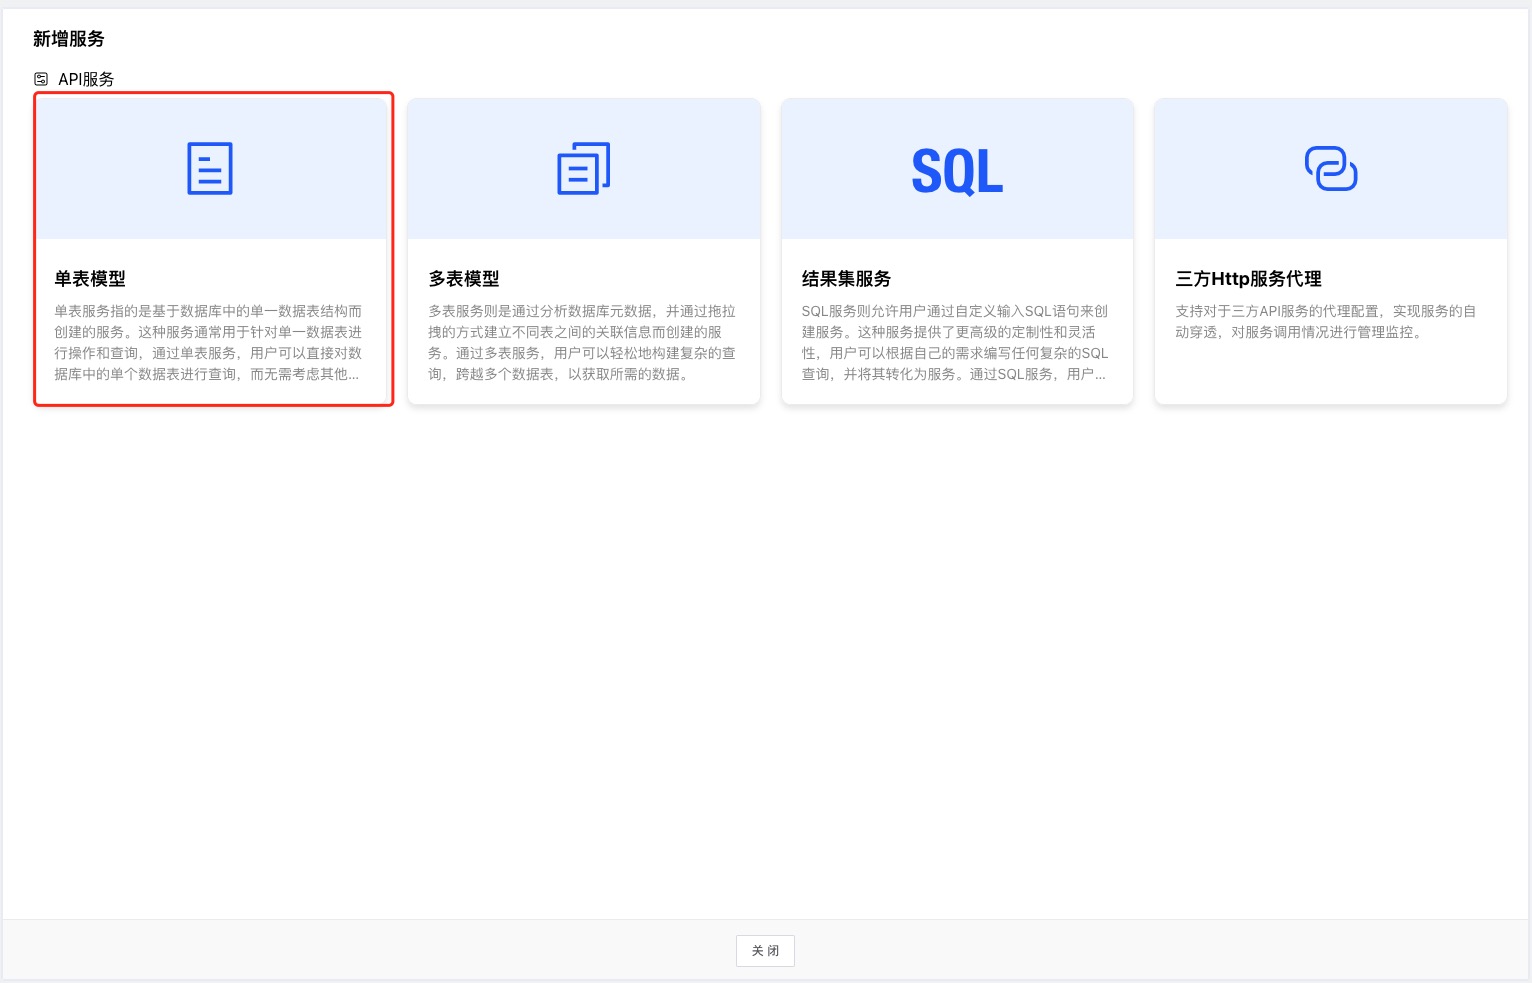Viewport: 1532px width, 983px height.
Task: Click the chain link icon on 三方Http服务代理 card
Action: 1330,168
